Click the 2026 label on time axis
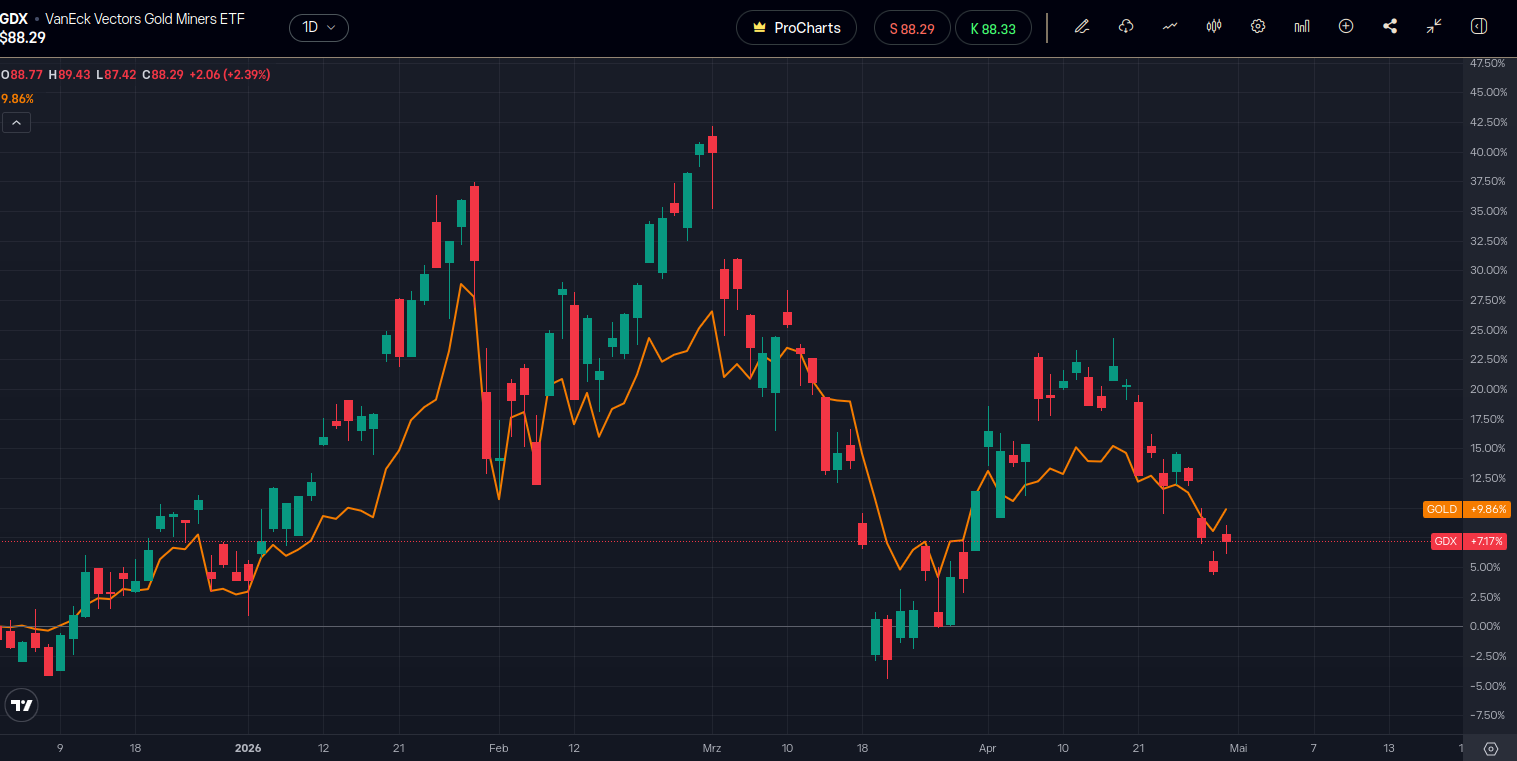The width and height of the screenshot is (1517, 761). 248,748
